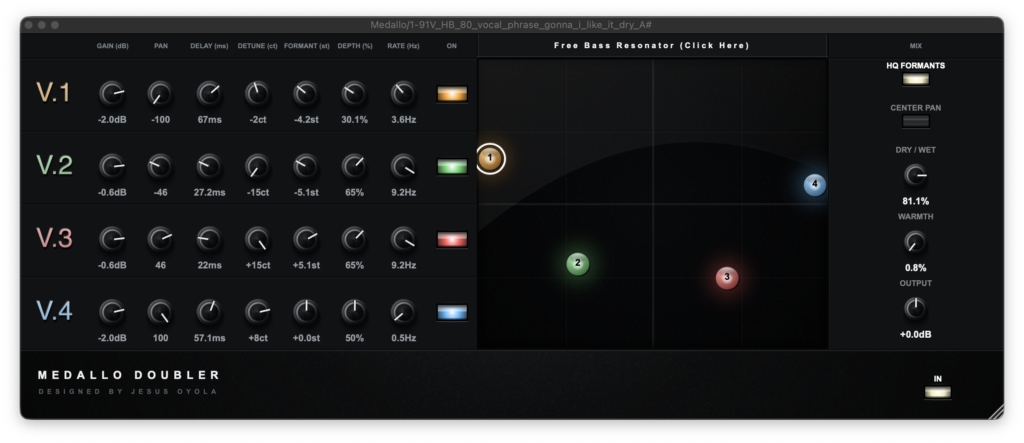
Task: Click the V.1 delay knob
Action: pyautogui.click(x=209, y=94)
